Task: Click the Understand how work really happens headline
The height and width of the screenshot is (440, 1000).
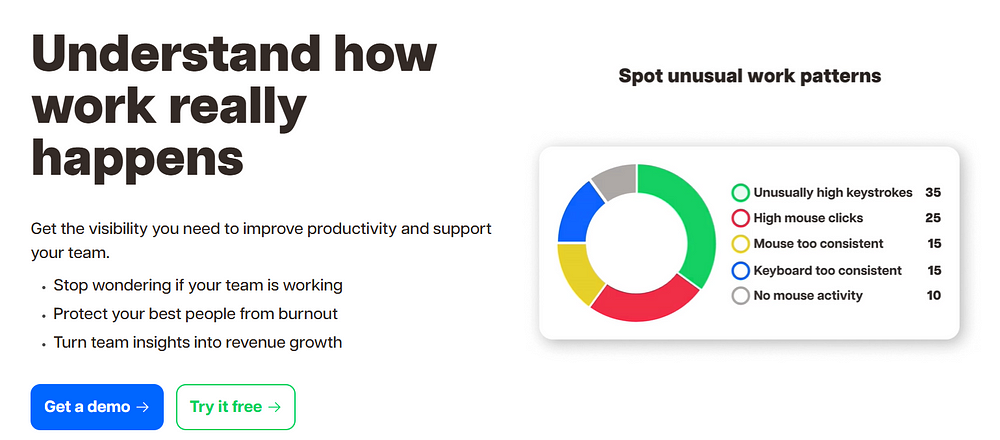Action: click(x=233, y=107)
